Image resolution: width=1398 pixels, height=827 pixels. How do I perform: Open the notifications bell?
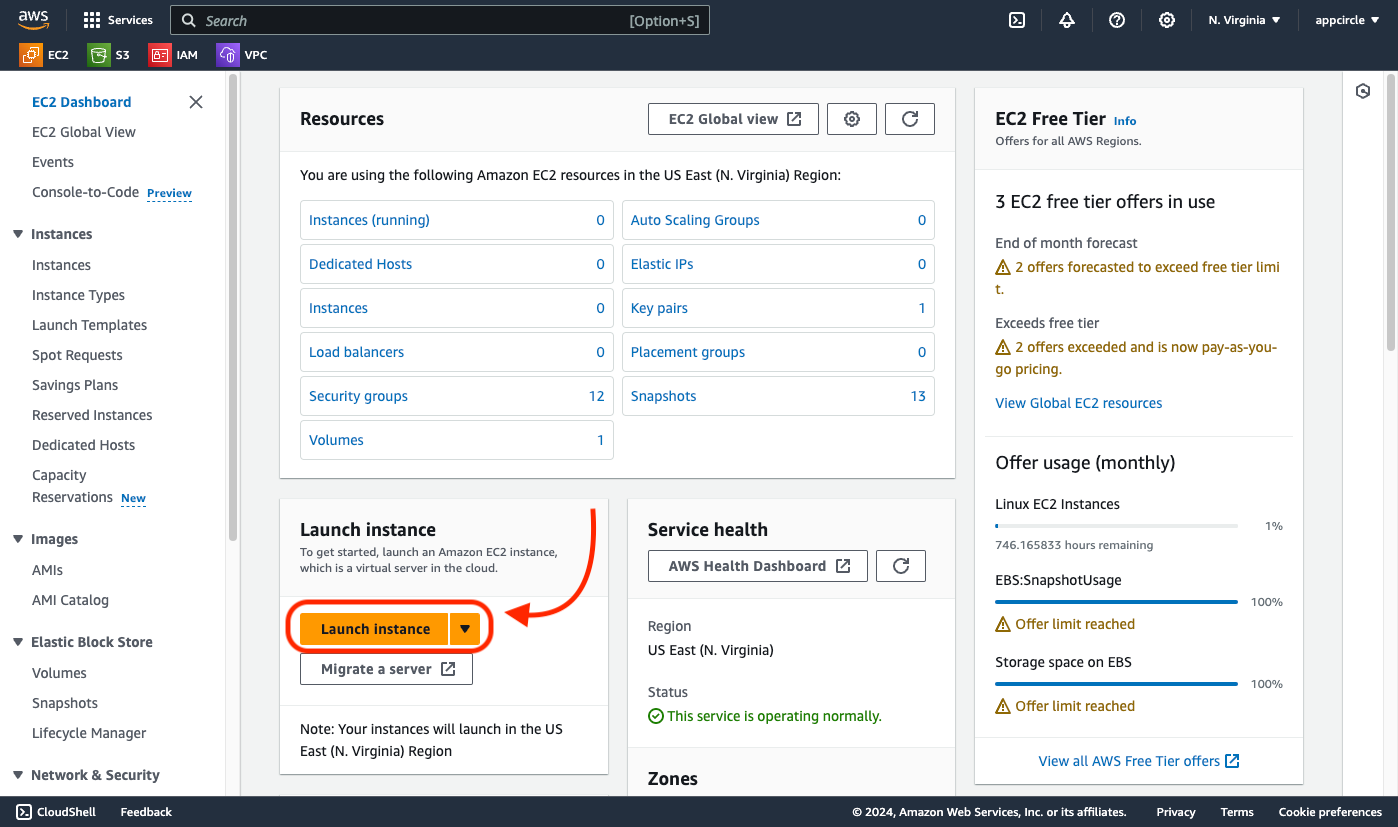coord(1067,20)
